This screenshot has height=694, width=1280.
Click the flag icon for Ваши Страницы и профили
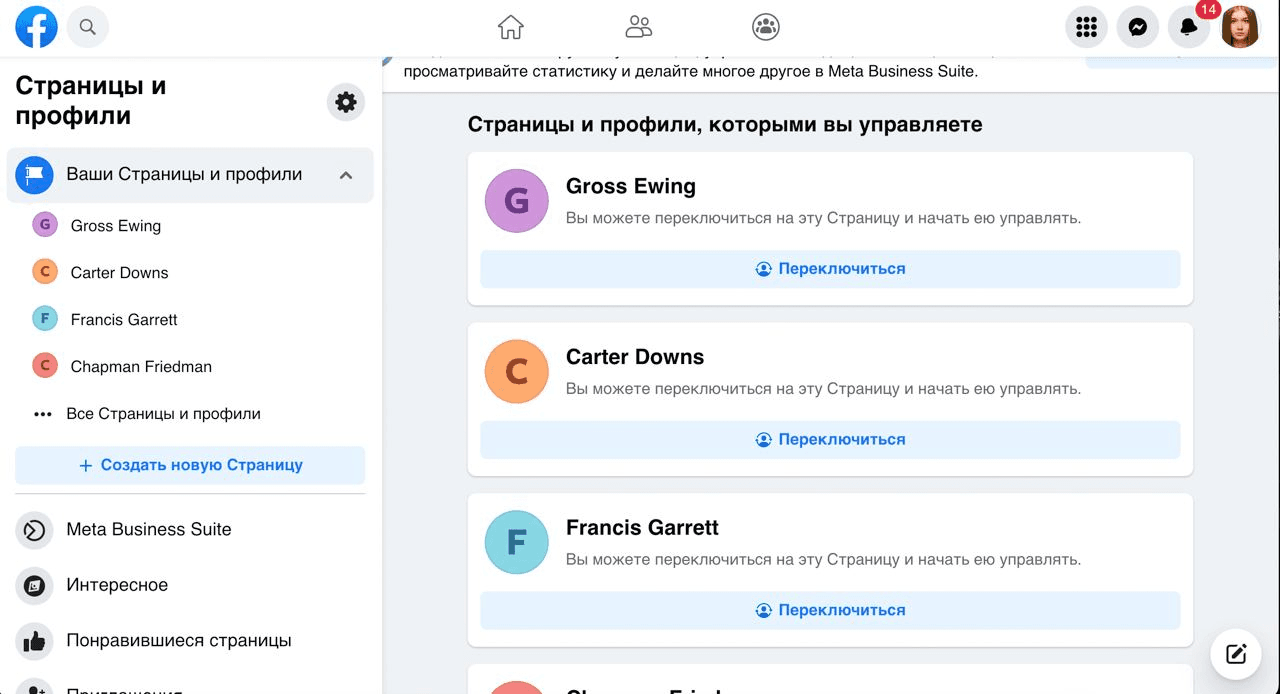(35, 175)
